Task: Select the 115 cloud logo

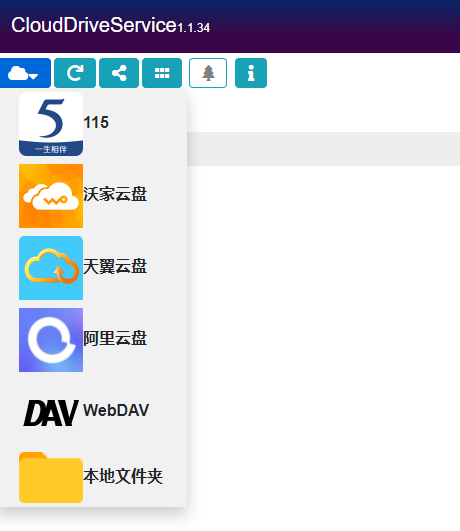Action: point(51,124)
